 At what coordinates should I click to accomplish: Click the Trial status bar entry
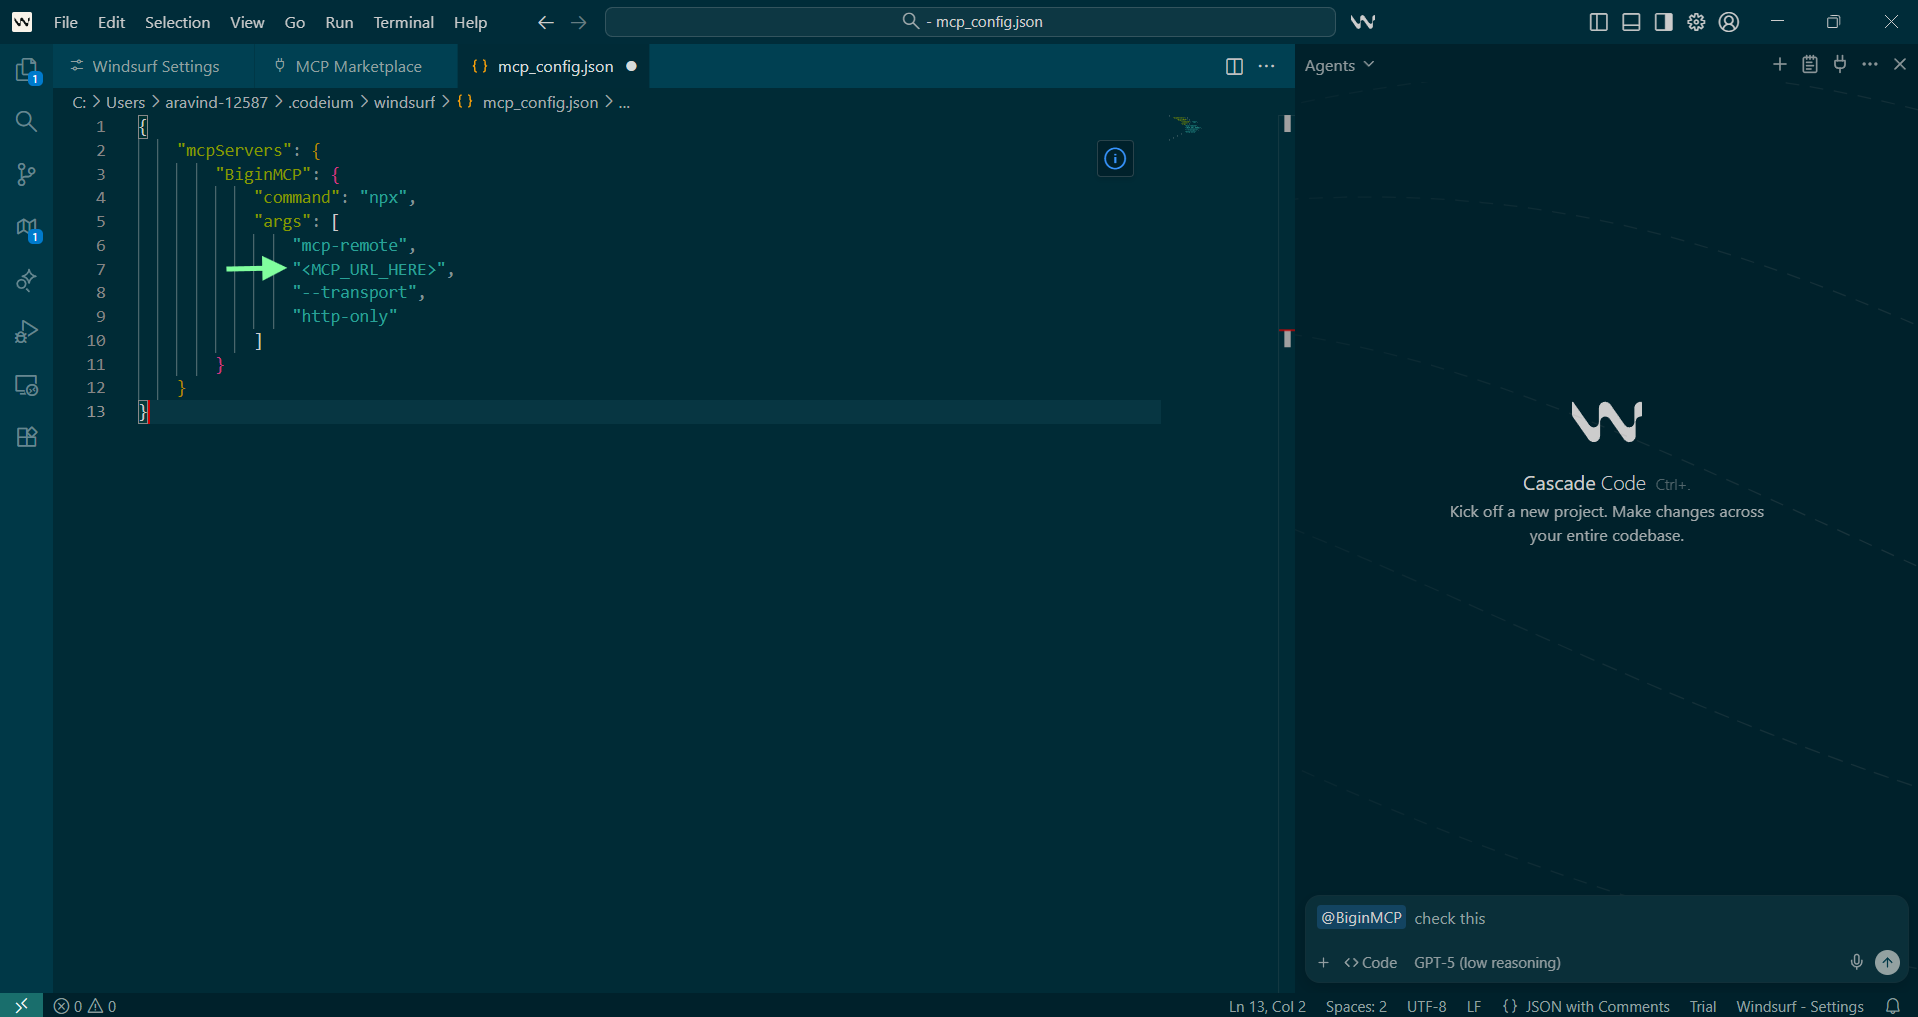pos(1703,1006)
